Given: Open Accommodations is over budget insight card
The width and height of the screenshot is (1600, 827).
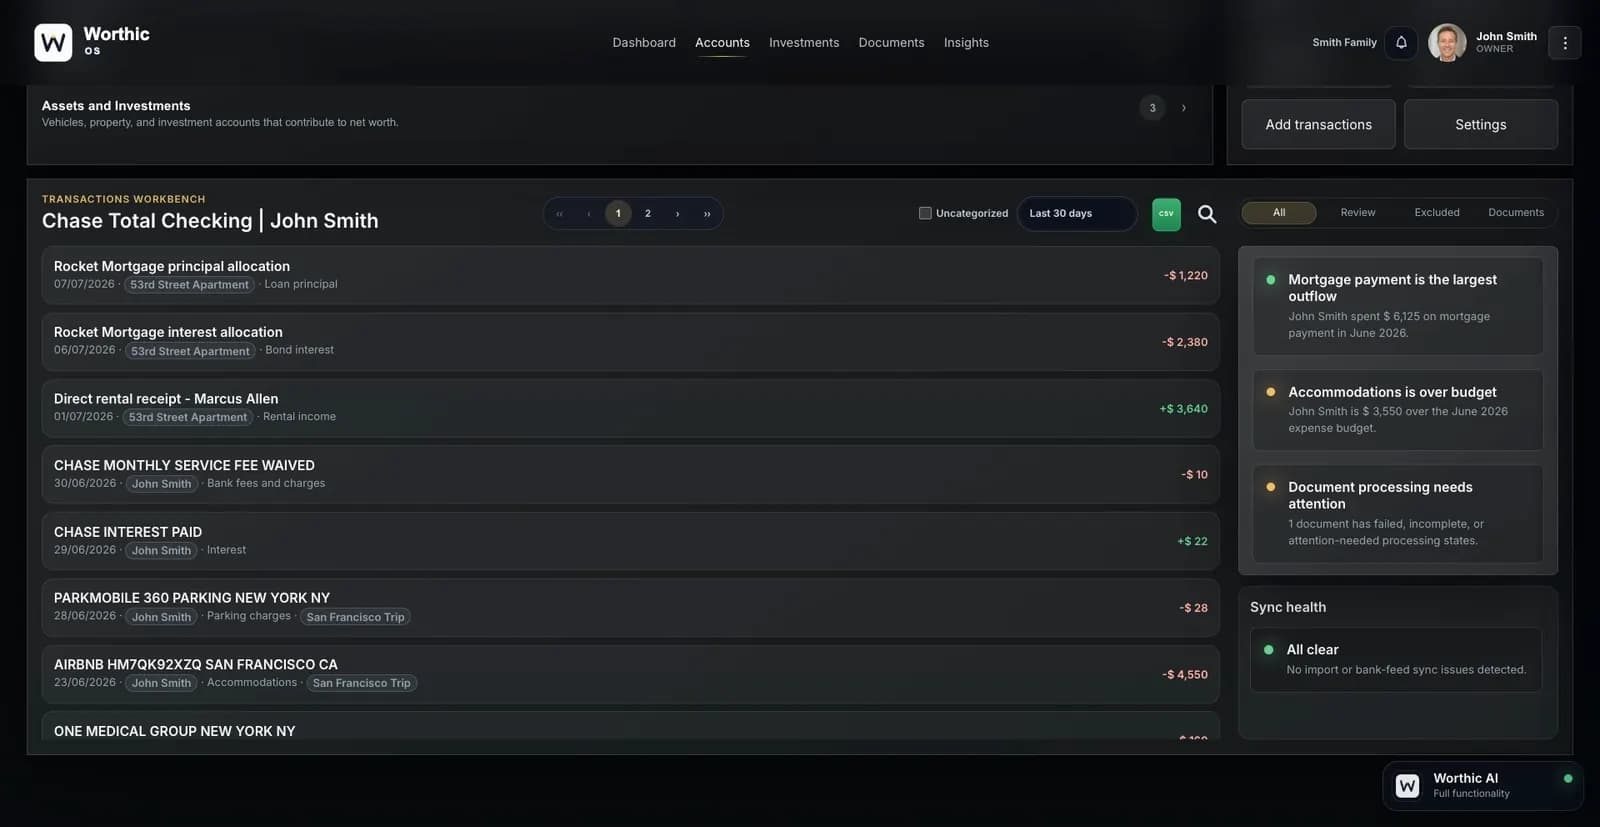Looking at the screenshot, I should coord(1398,410).
